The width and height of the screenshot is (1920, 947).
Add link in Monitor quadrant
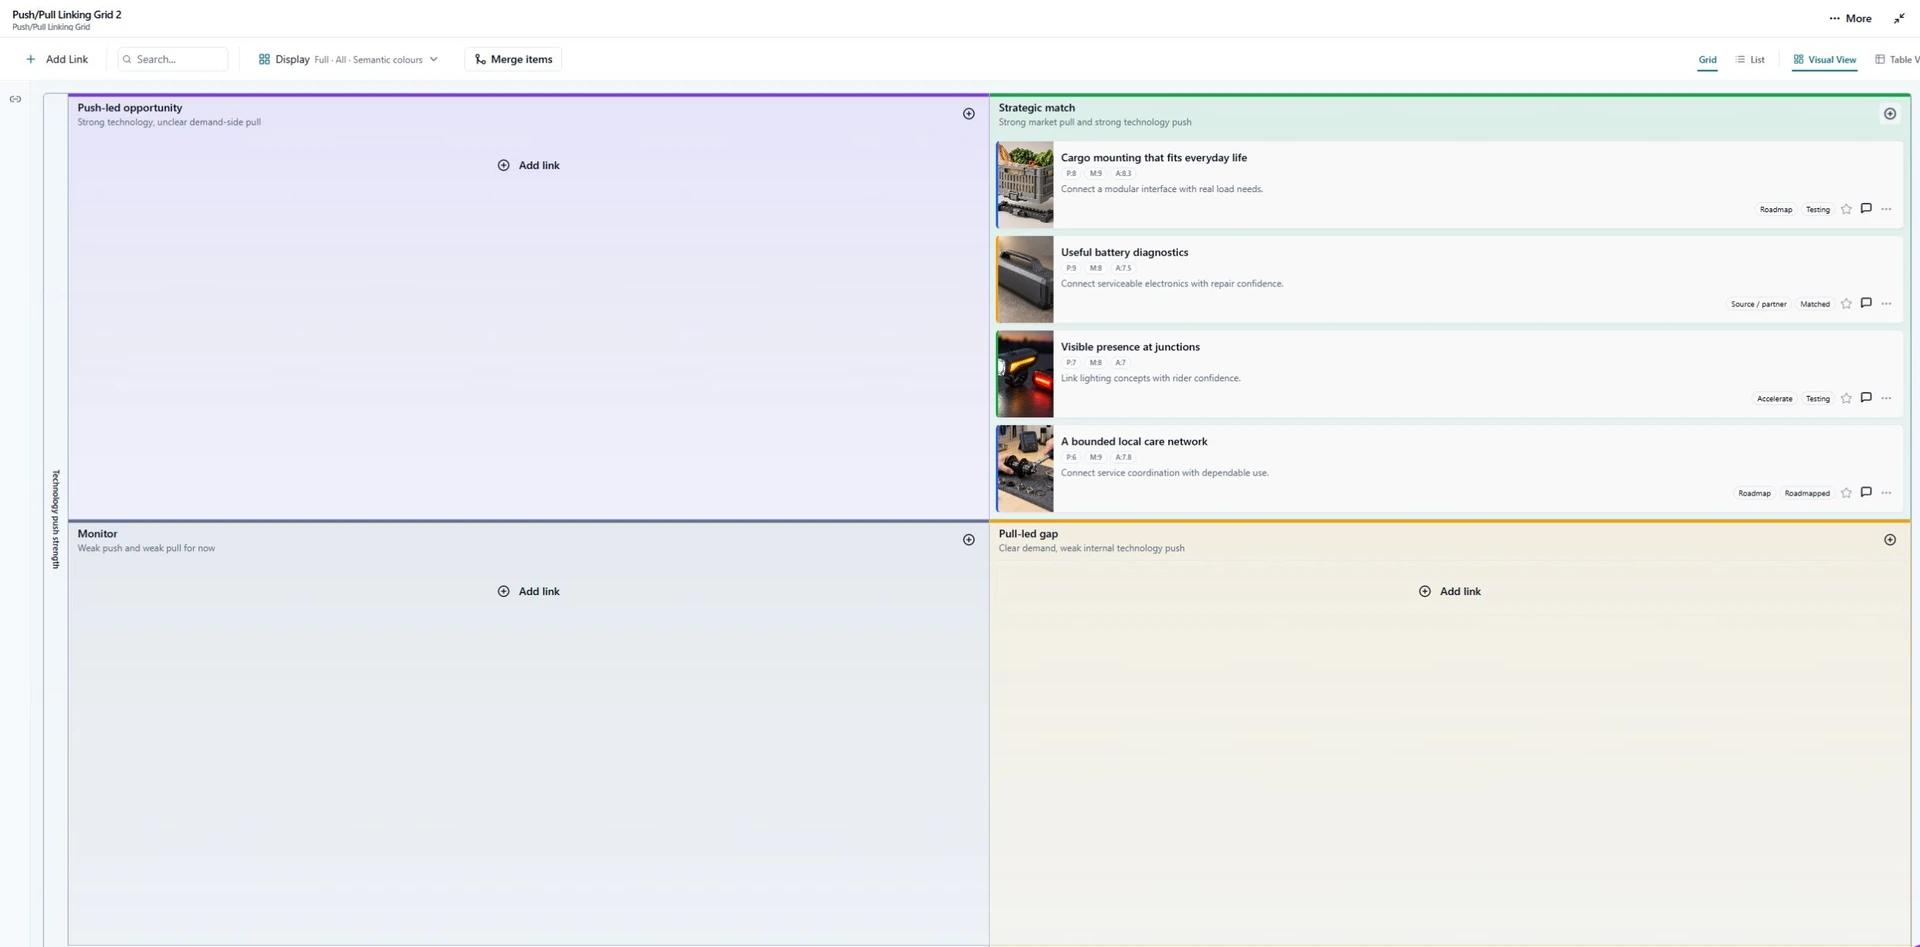click(x=529, y=591)
